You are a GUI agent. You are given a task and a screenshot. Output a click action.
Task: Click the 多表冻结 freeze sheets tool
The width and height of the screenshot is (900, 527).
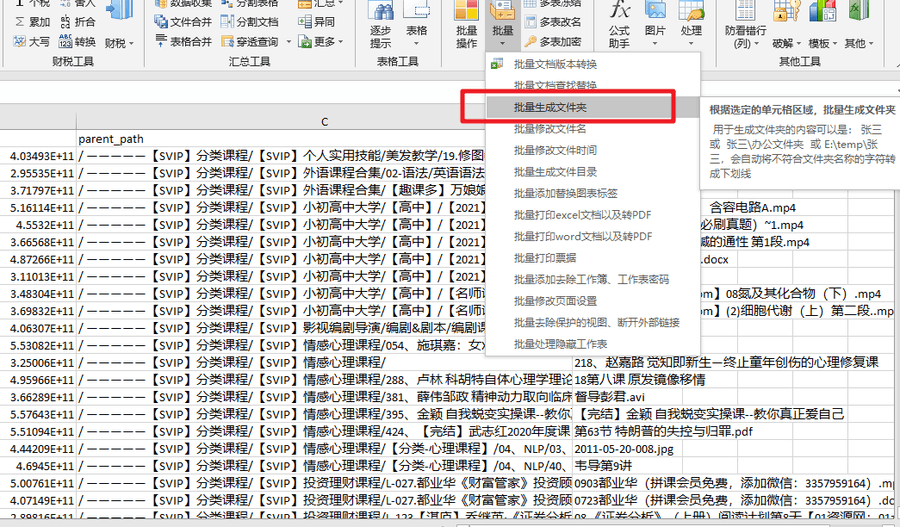click(553, 3)
